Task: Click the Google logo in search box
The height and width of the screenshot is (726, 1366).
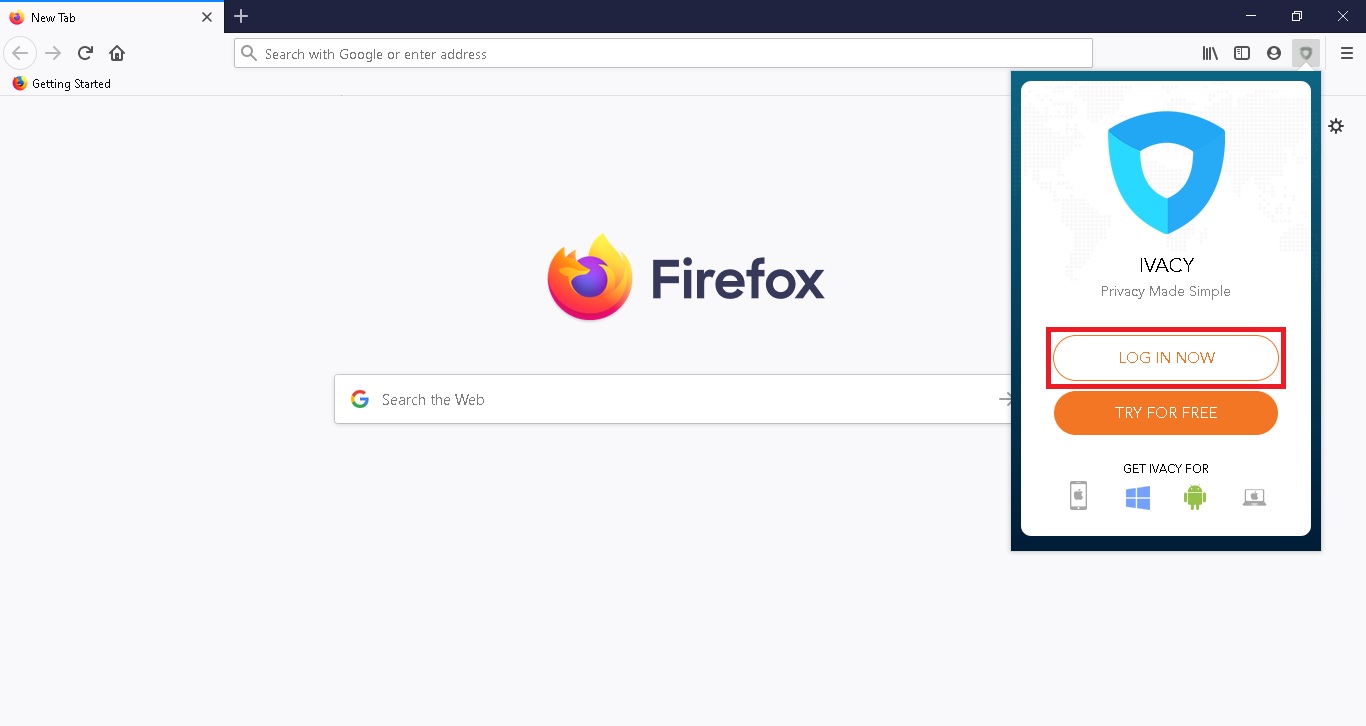Action: pyautogui.click(x=360, y=399)
